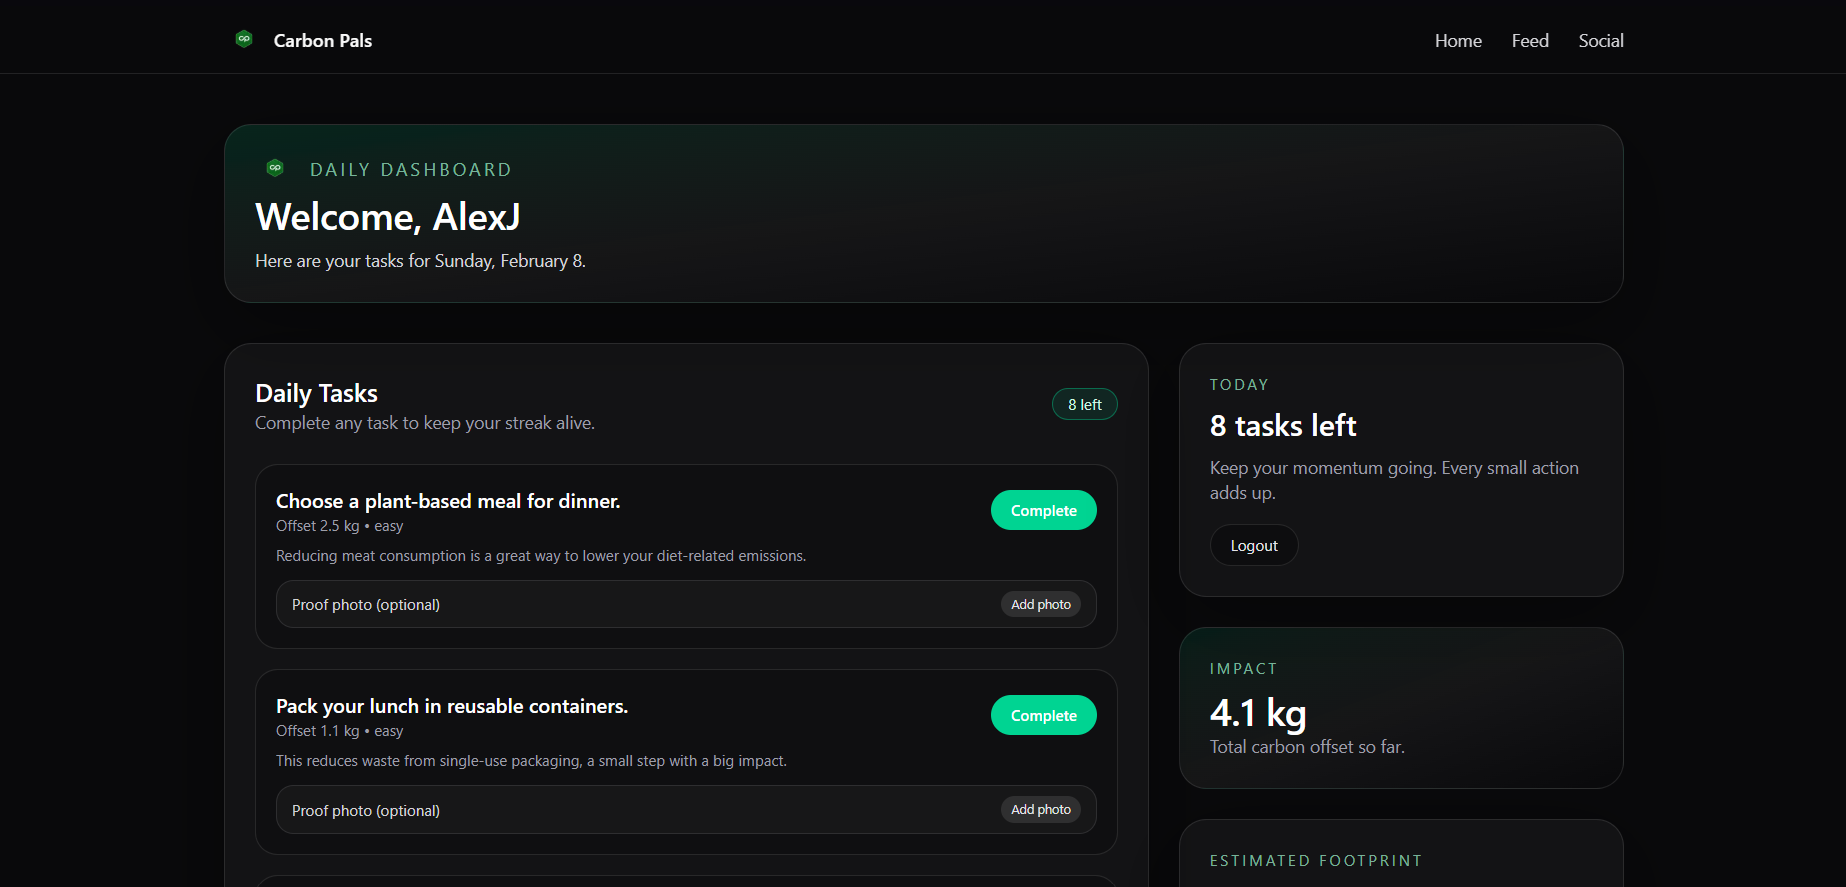The width and height of the screenshot is (1846, 887).
Task: Go to the Feed page
Action: click(1530, 41)
